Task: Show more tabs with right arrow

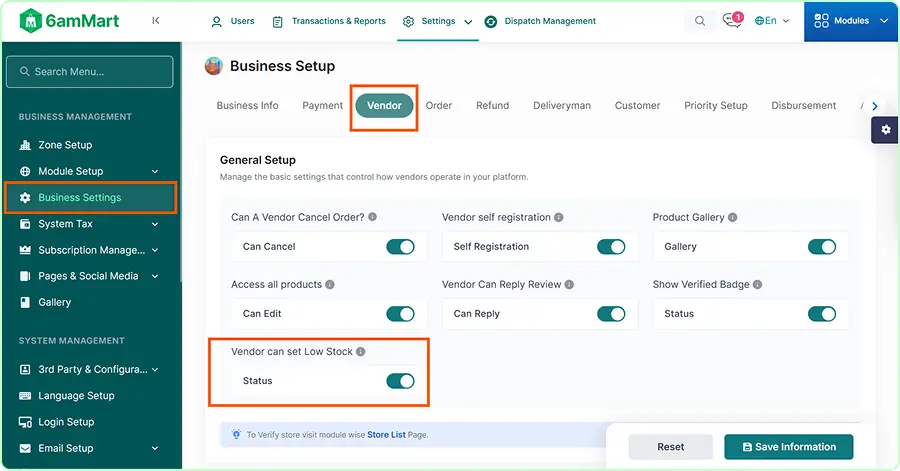Action: (875, 106)
